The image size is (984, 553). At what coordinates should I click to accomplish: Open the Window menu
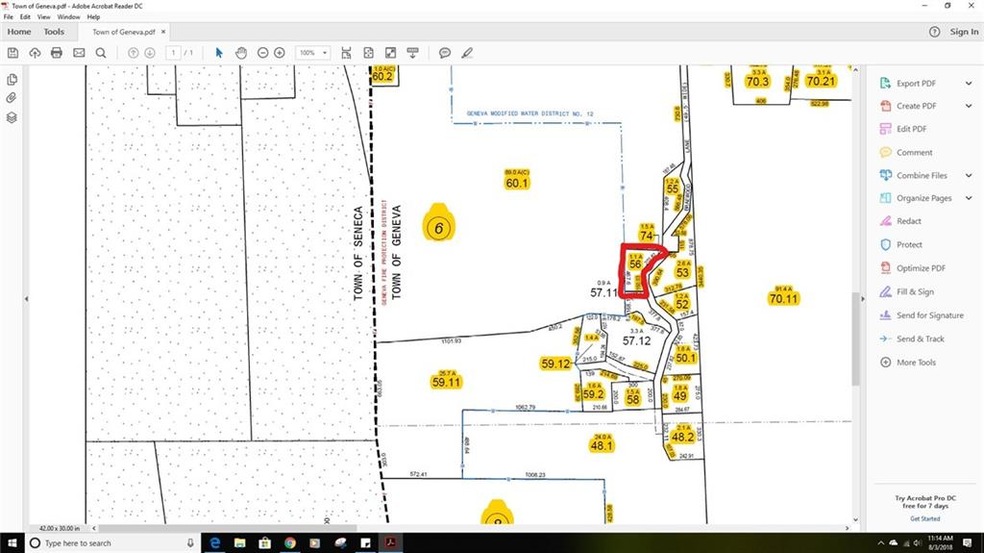(68, 17)
